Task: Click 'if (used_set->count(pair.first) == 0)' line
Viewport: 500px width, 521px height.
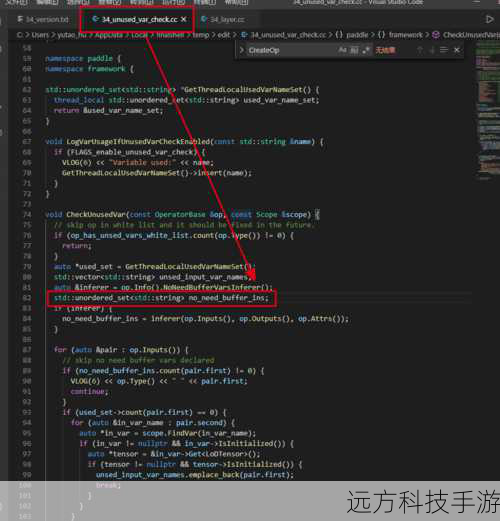Action: point(144,412)
